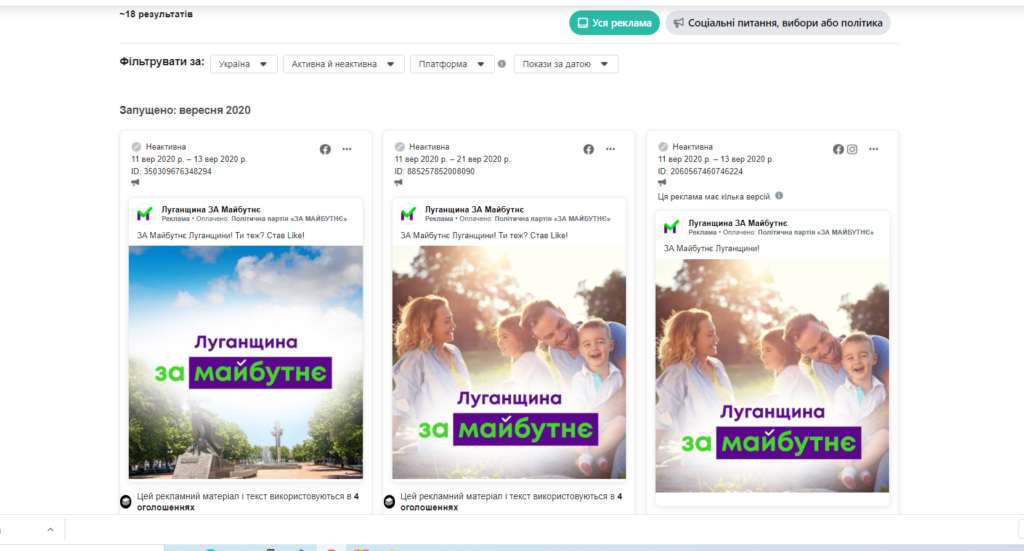This screenshot has height=551, width=1024.
Task: Click the family photo in the second ad
Action: coord(509,362)
